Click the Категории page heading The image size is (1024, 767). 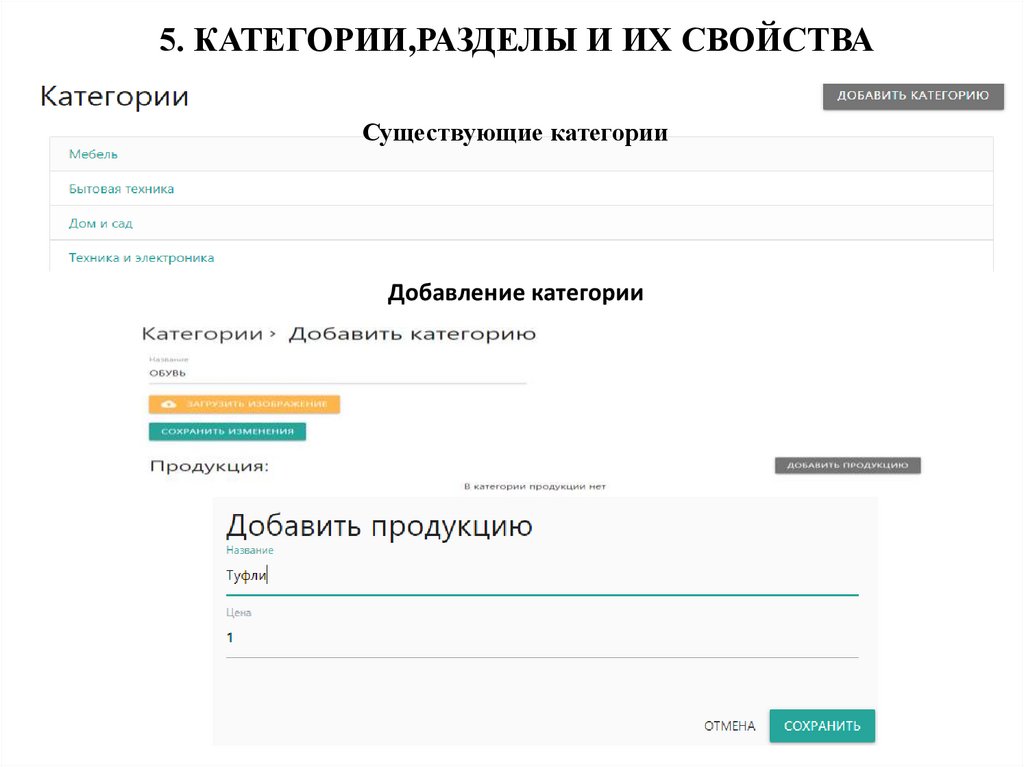pos(113,96)
